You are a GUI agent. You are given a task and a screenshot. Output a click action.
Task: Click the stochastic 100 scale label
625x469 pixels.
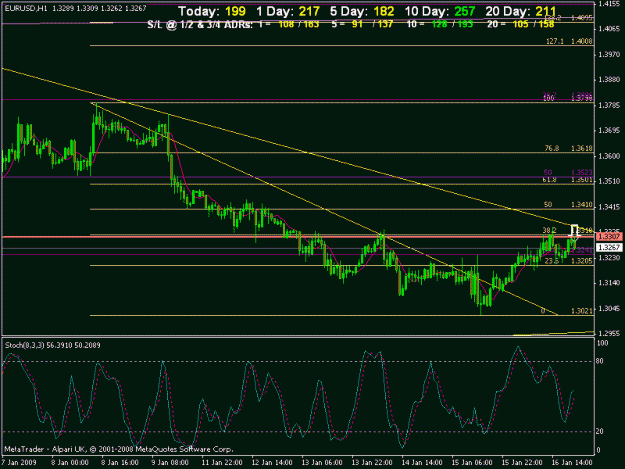click(x=603, y=343)
